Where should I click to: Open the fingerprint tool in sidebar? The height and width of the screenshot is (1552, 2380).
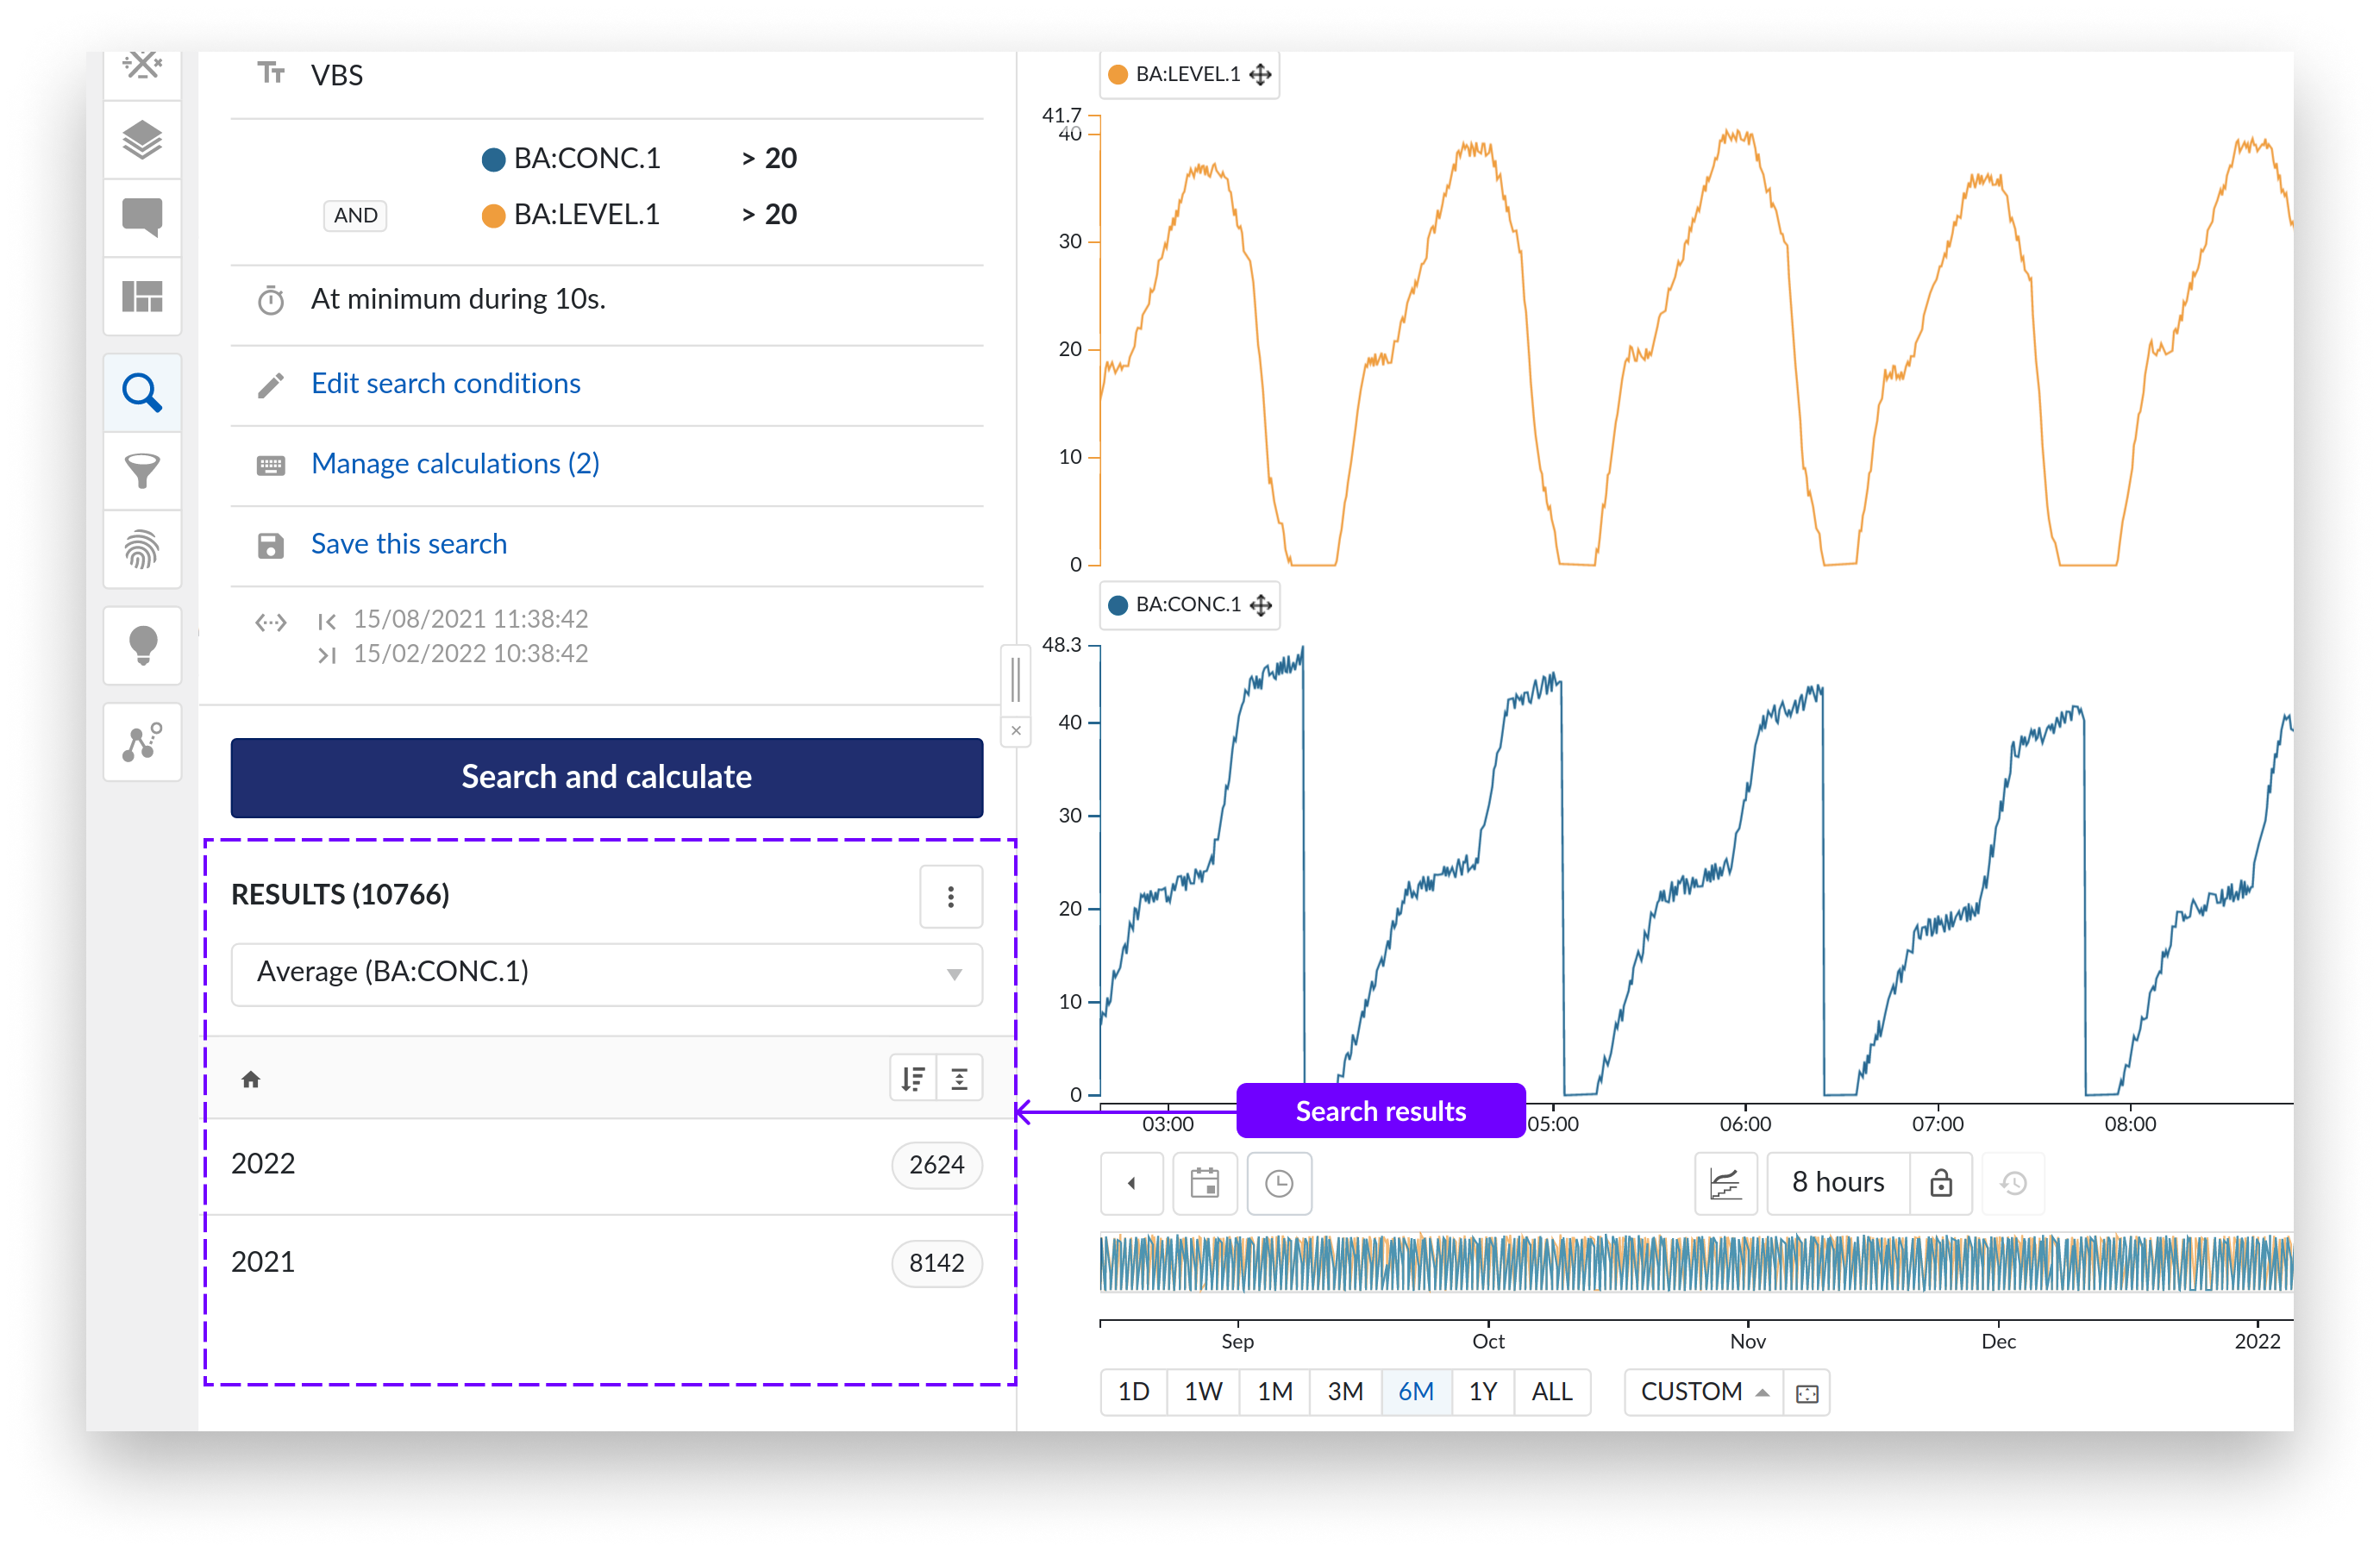tap(142, 549)
